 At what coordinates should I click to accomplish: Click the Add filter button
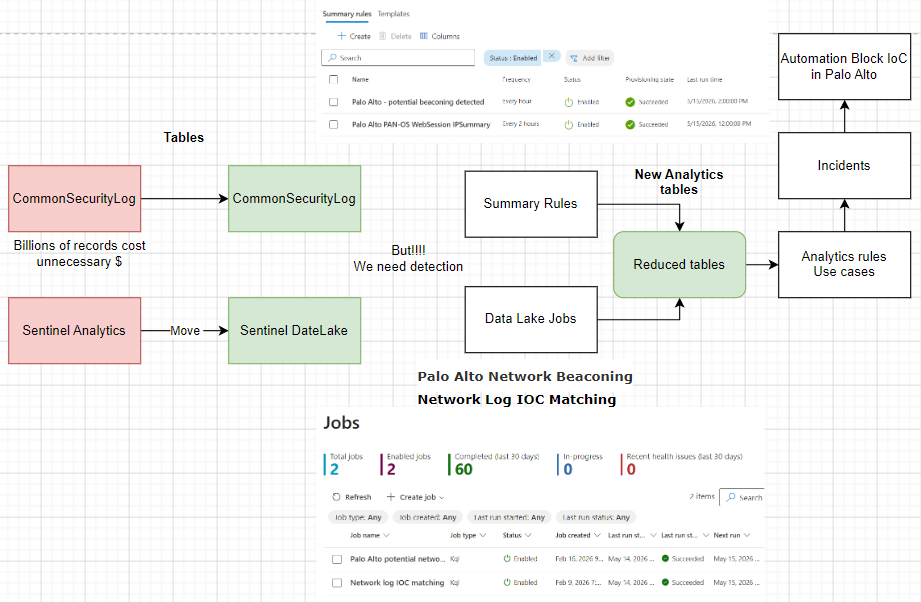coord(590,58)
